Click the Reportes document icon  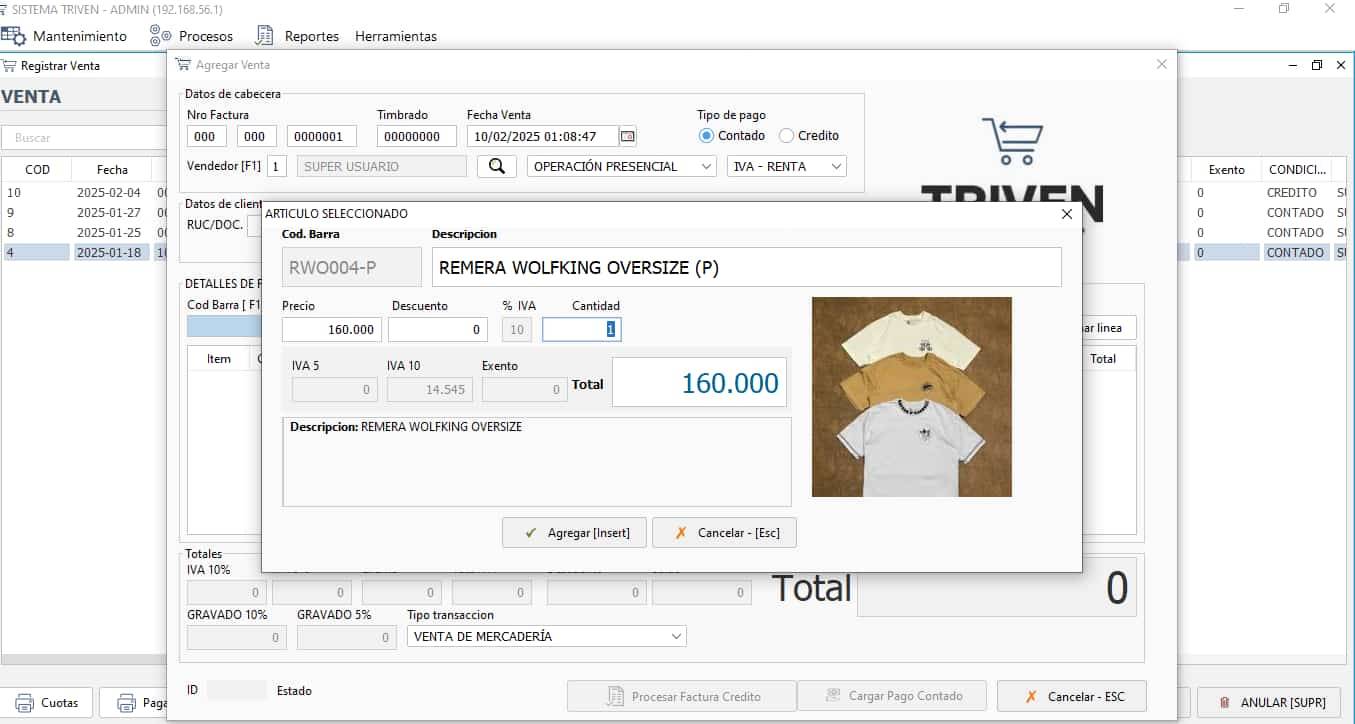coord(265,36)
